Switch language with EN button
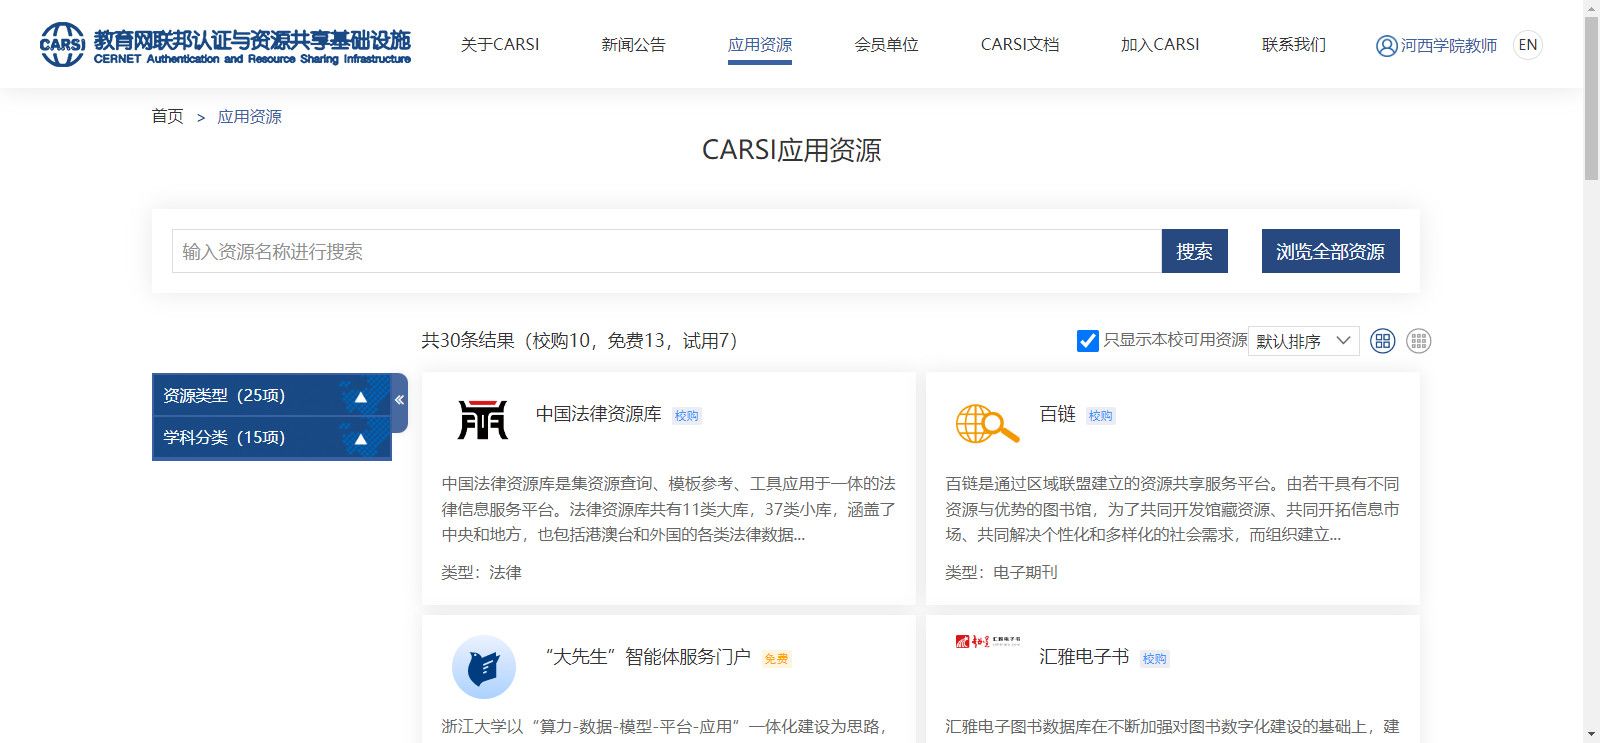The image size is (1600, 743). tap(1528, 45)
